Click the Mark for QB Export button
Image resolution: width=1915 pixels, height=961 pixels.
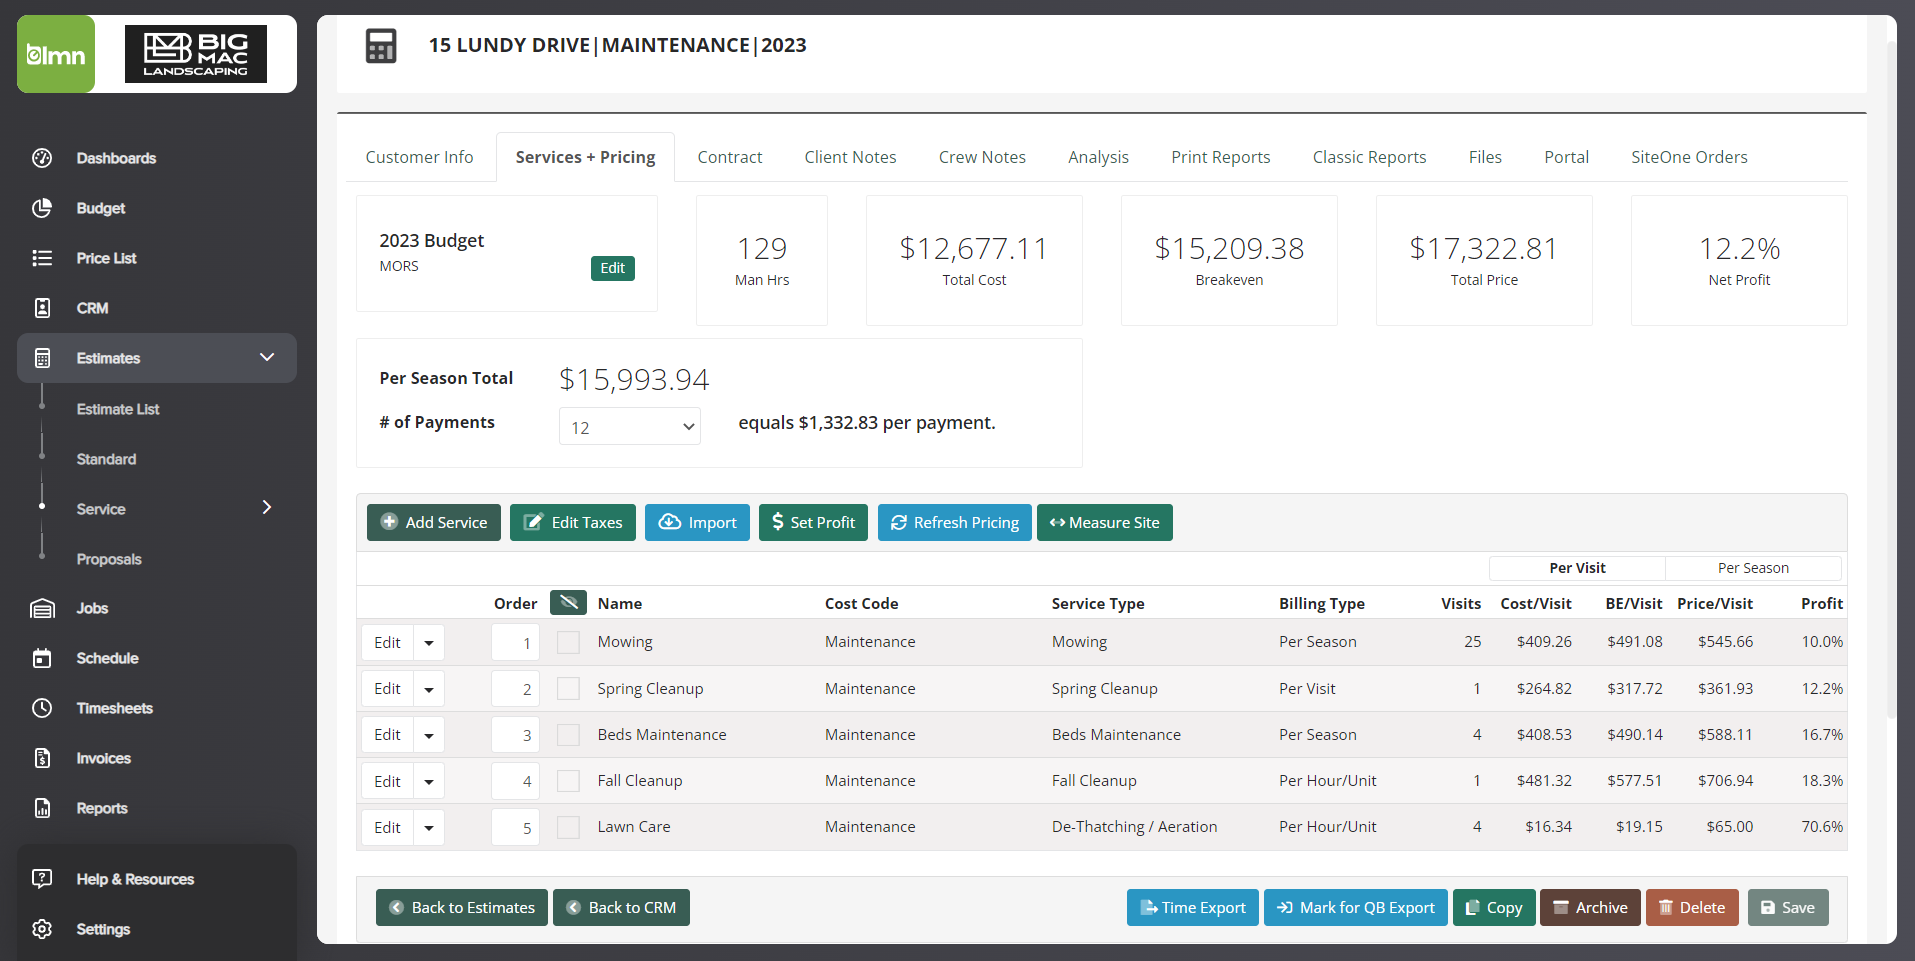[x=1356, y=907]
